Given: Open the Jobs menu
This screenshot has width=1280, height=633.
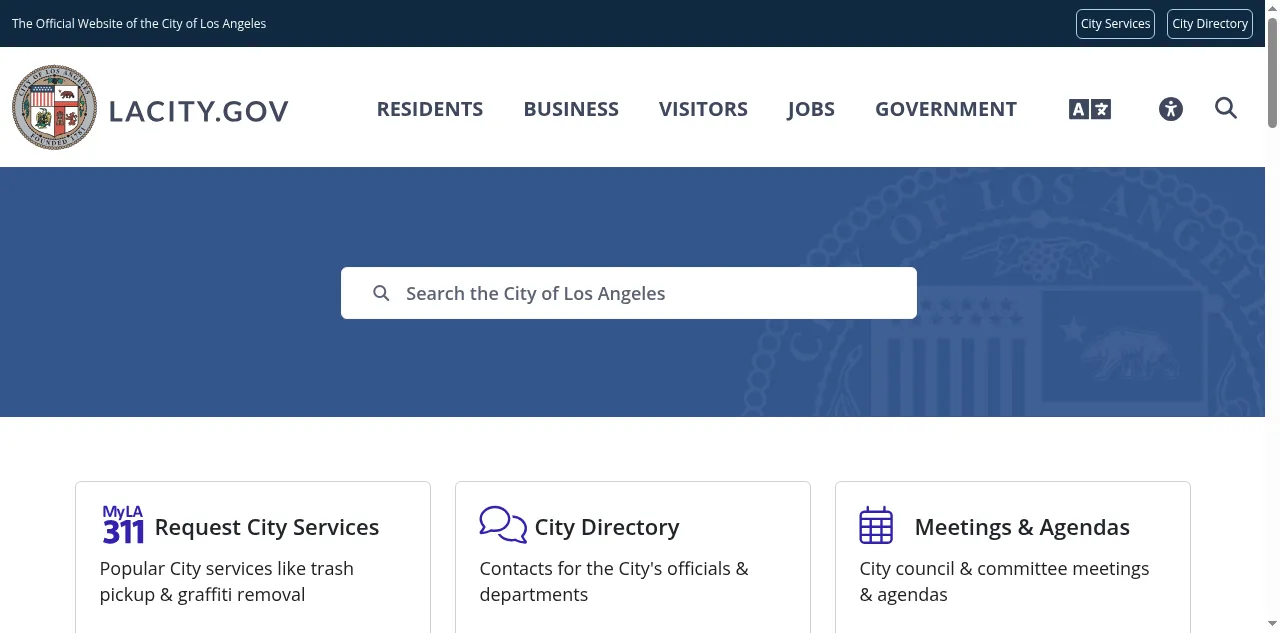Looking at the screenshot, I should click(x=811, y=109).
